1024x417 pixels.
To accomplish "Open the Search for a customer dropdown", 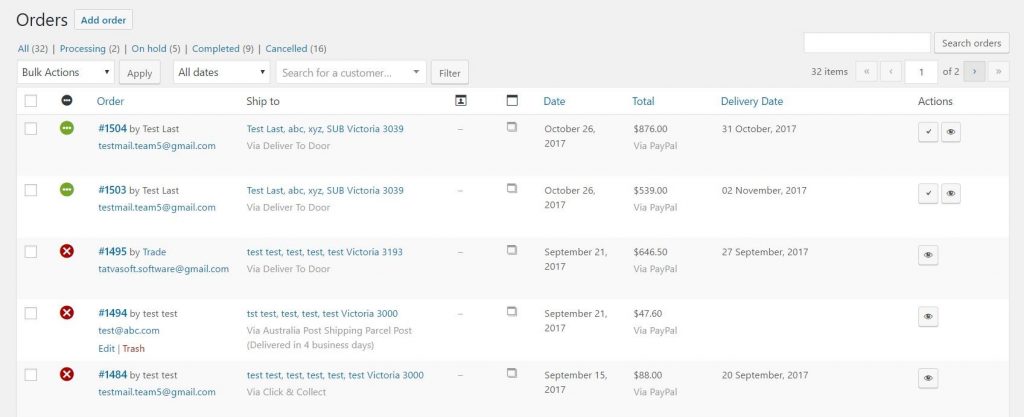I will pyautogui.click(x=351, y=72).
